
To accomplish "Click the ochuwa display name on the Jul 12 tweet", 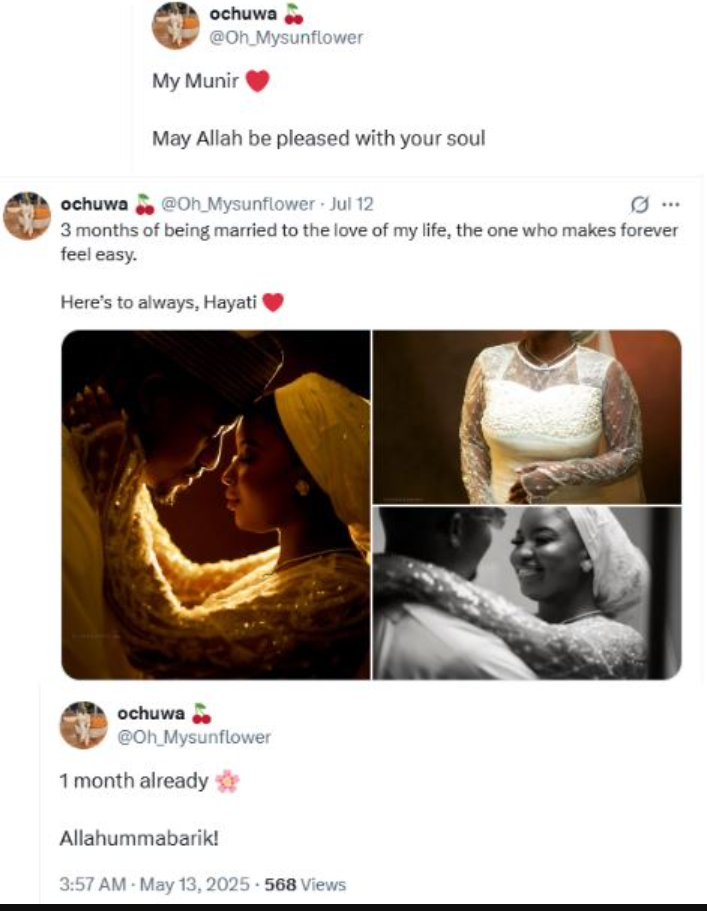I will [x=95, y=204].
